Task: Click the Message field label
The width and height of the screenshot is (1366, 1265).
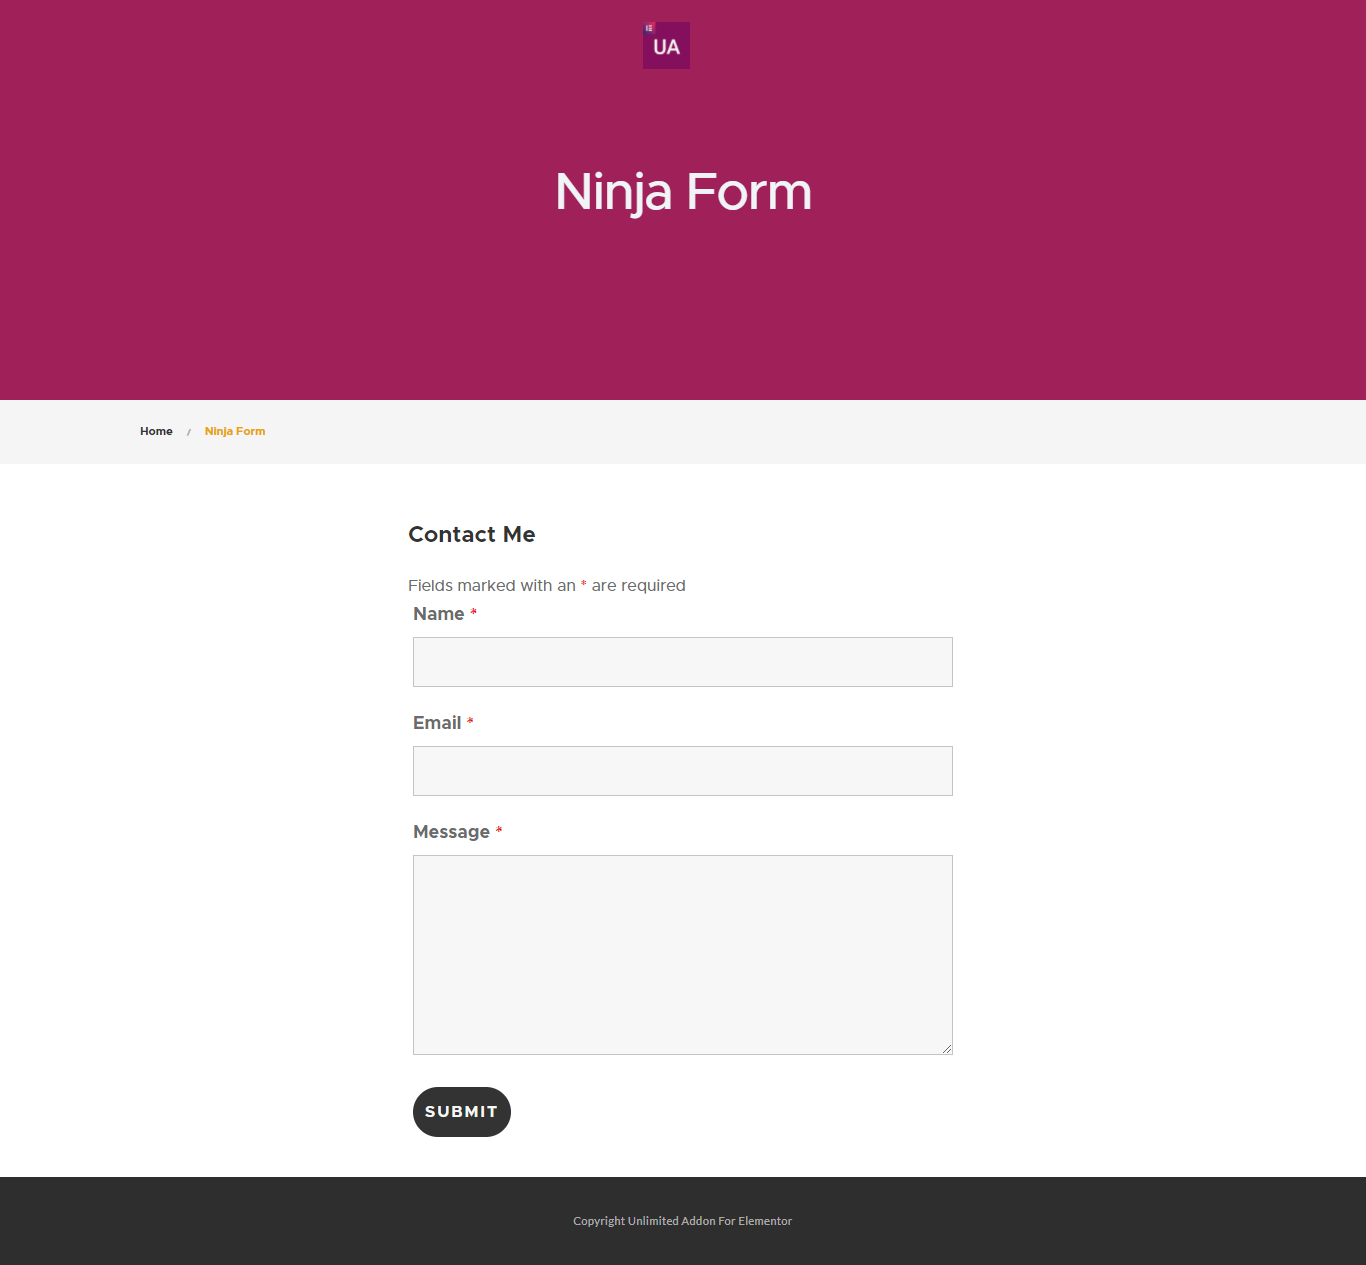Action: tap(451, 832)
